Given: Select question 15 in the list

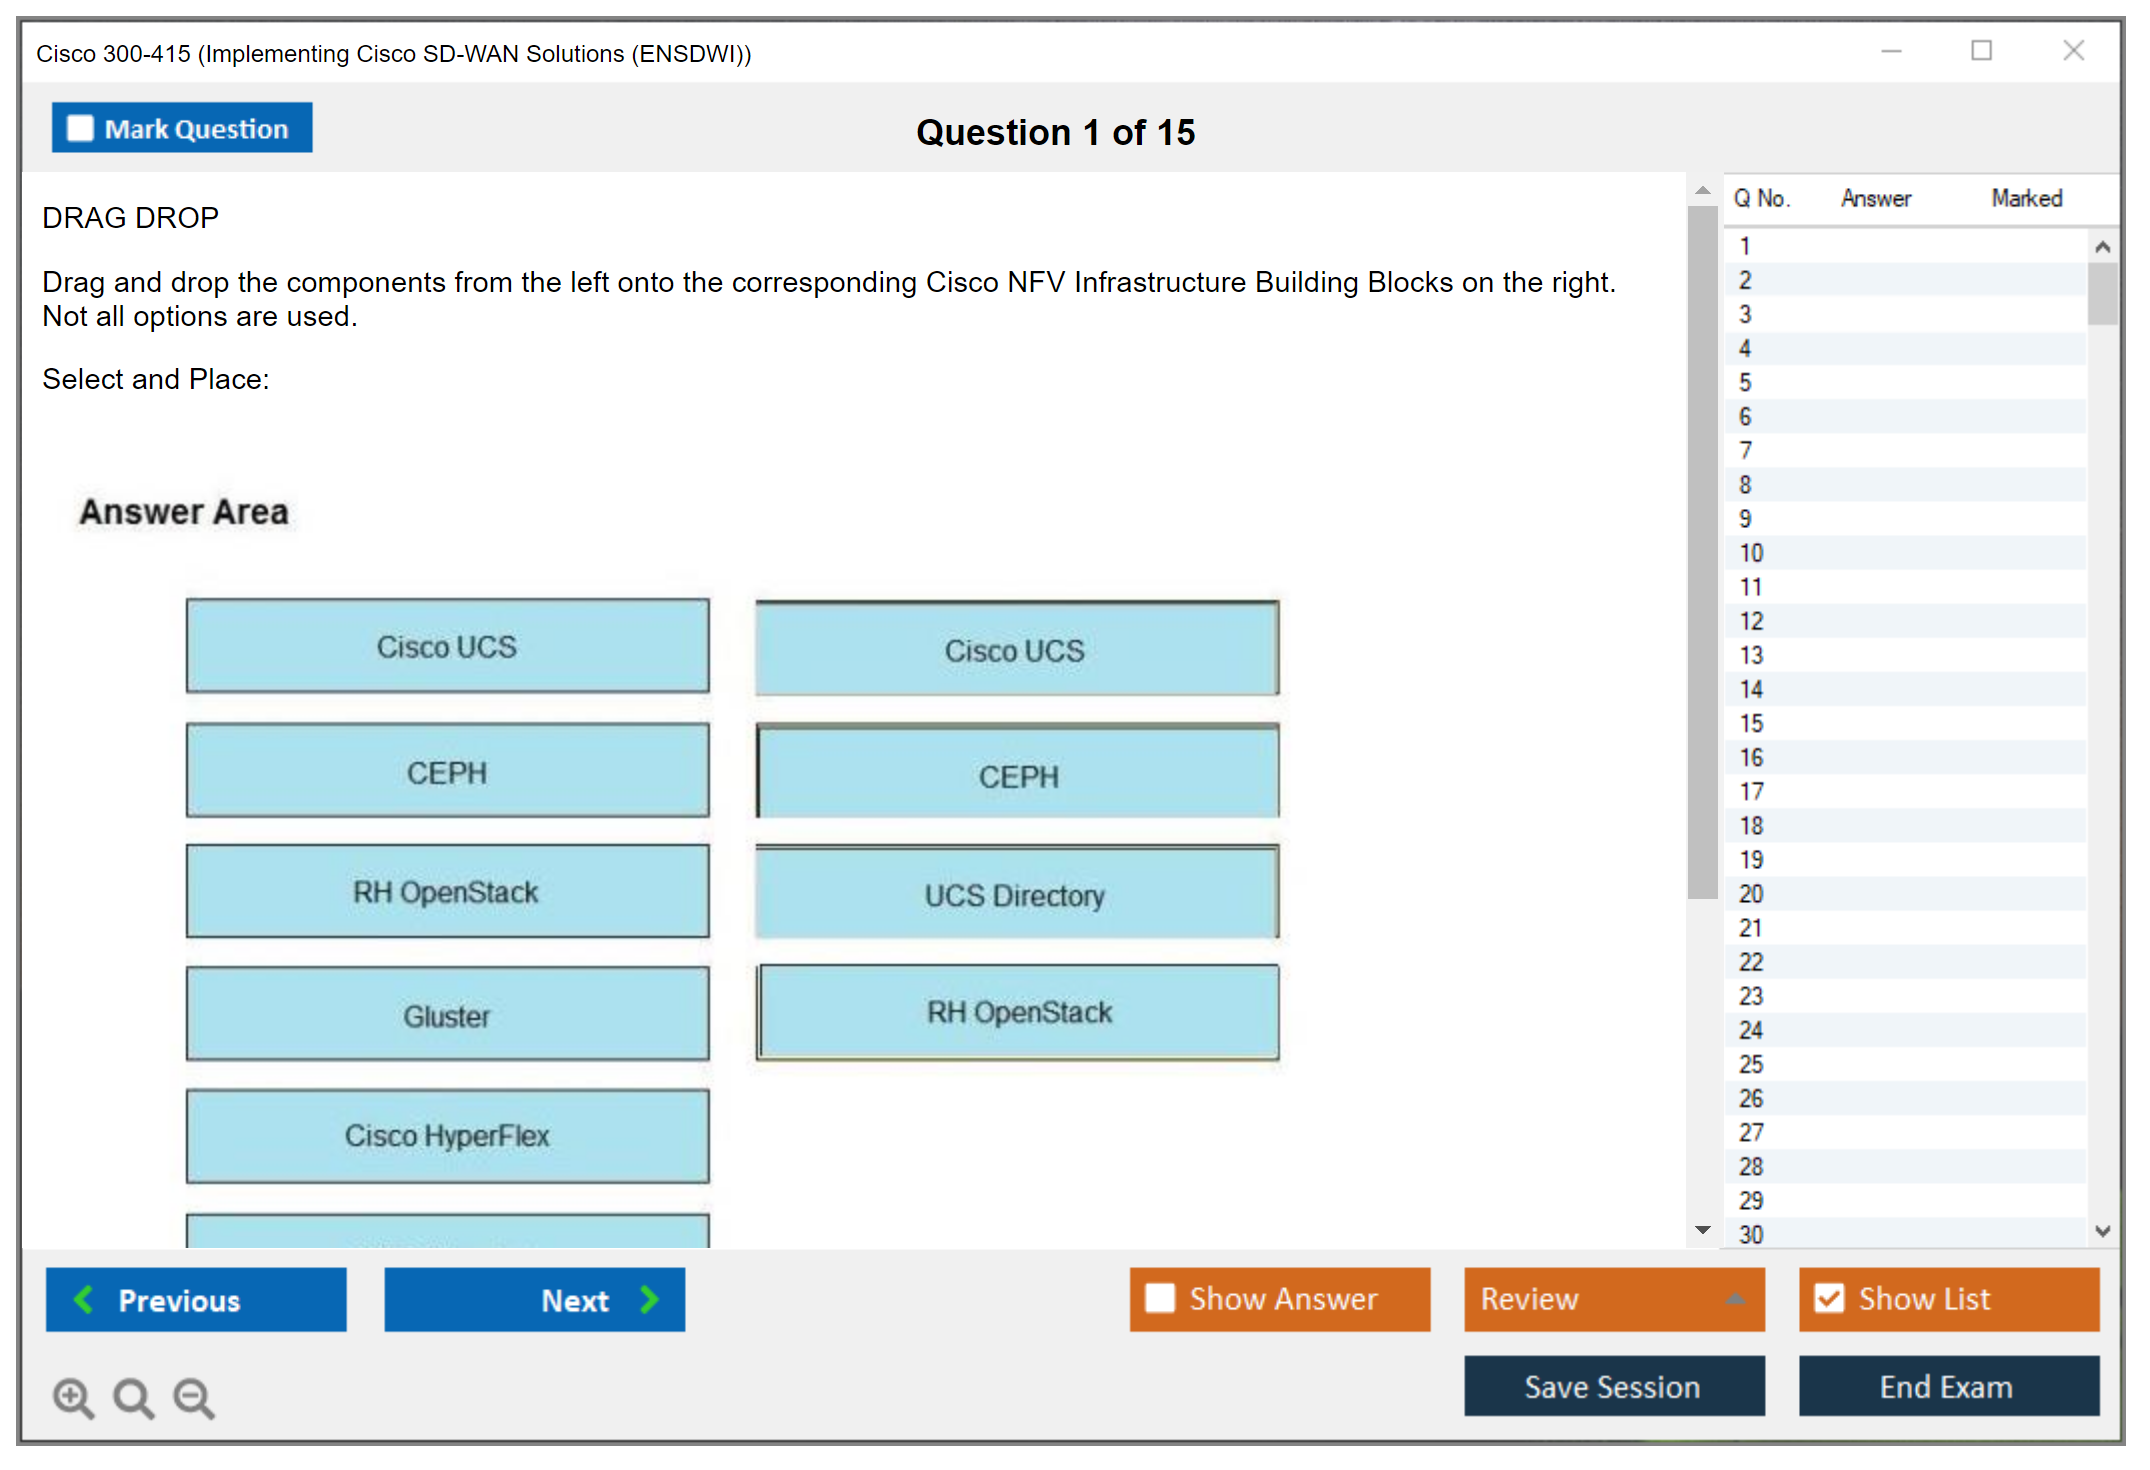Looking at the screenshot, I should coord(1751,723).
